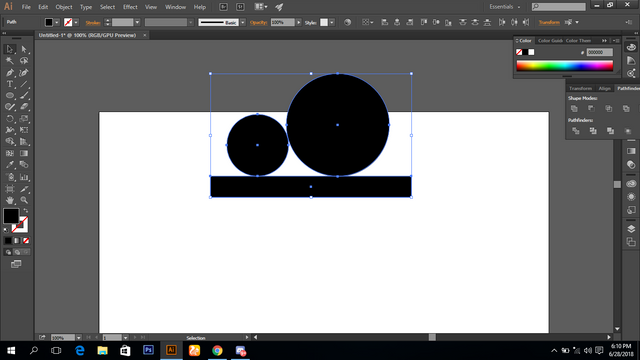Click the Go to Bridge button

pos(224,7)
